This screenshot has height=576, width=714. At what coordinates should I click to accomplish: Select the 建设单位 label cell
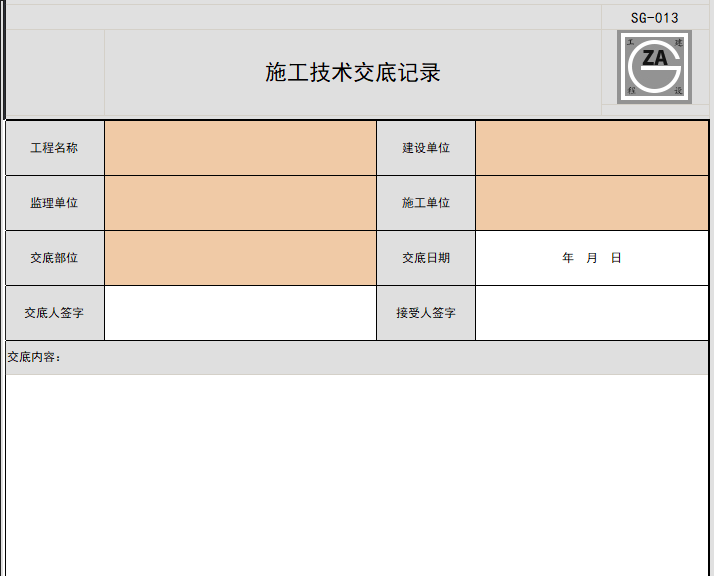[x=426, y=148]
